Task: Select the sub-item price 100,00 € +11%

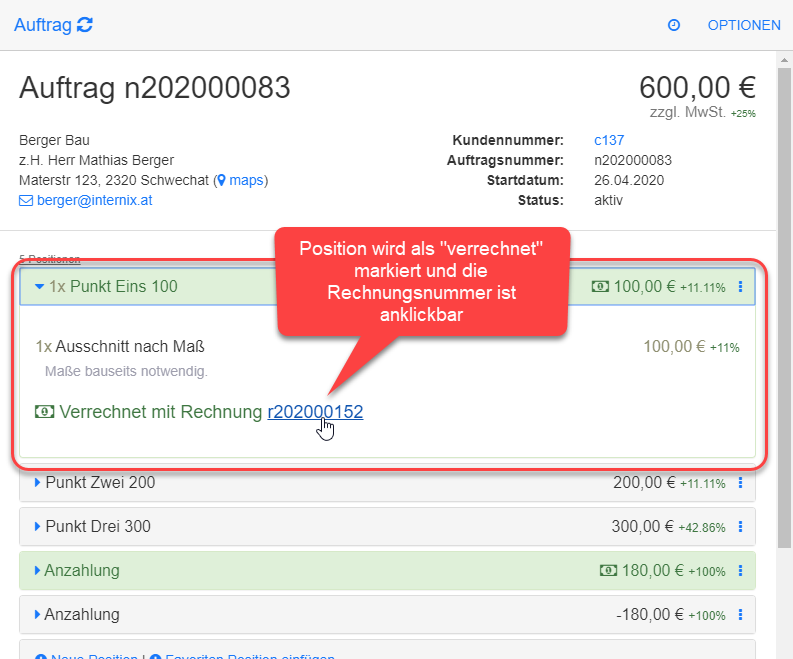Action: (x=691, y=346)
